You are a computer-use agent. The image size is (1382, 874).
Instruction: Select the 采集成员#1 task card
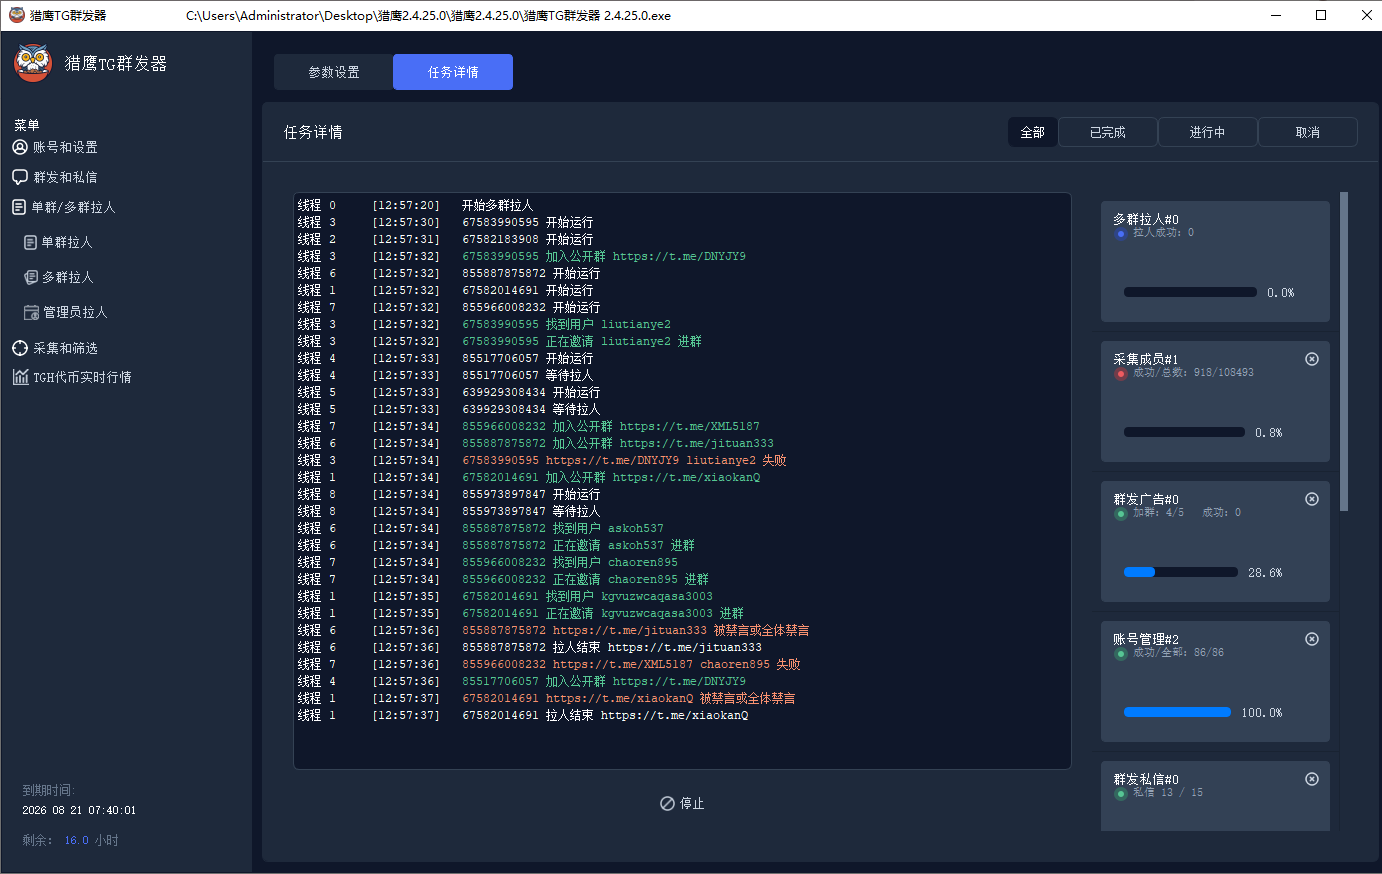tap(1215, 401)
